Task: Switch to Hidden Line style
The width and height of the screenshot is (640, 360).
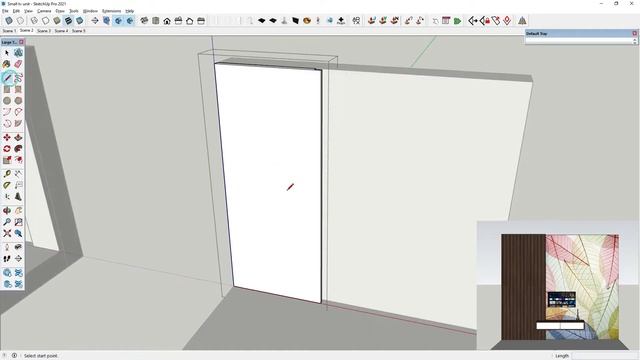Action: click(x=46, y=20)
